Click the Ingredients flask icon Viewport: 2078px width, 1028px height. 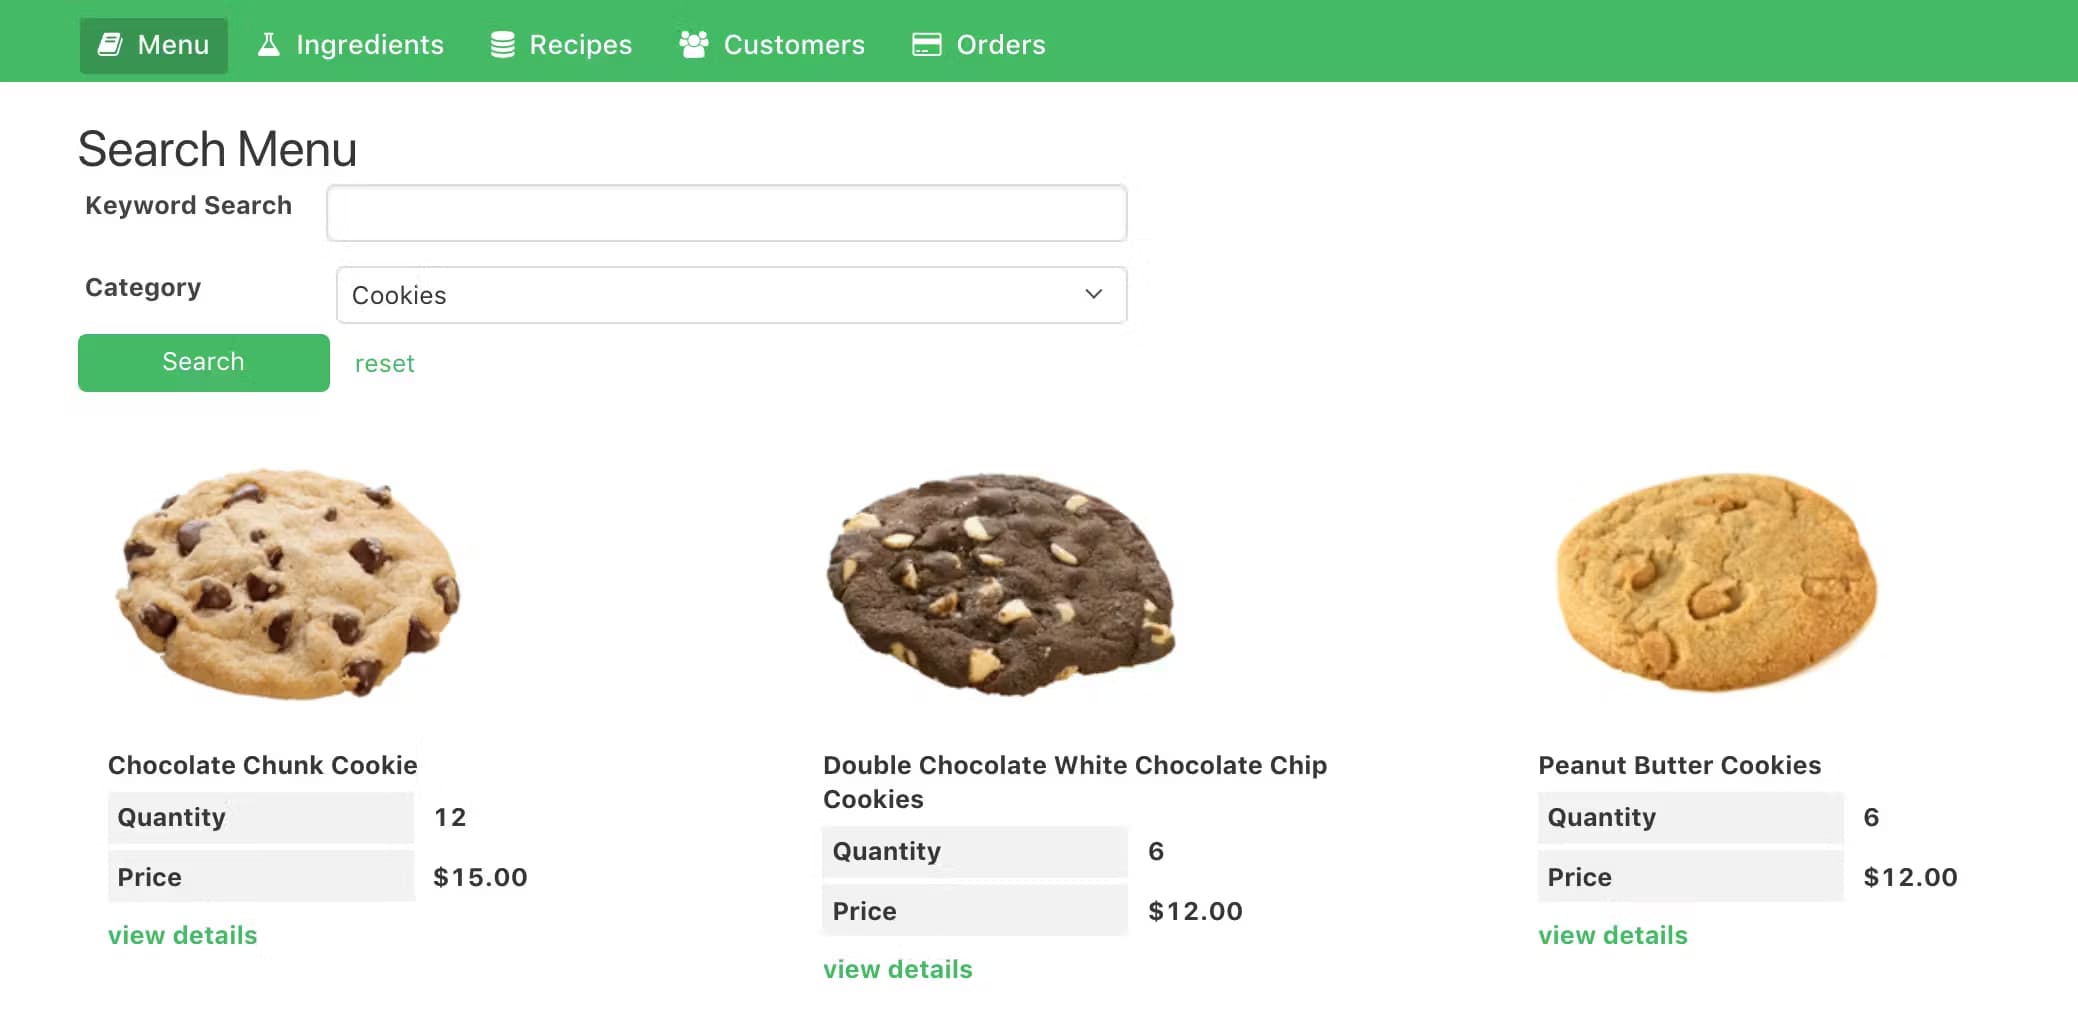(x=268, y=45)
